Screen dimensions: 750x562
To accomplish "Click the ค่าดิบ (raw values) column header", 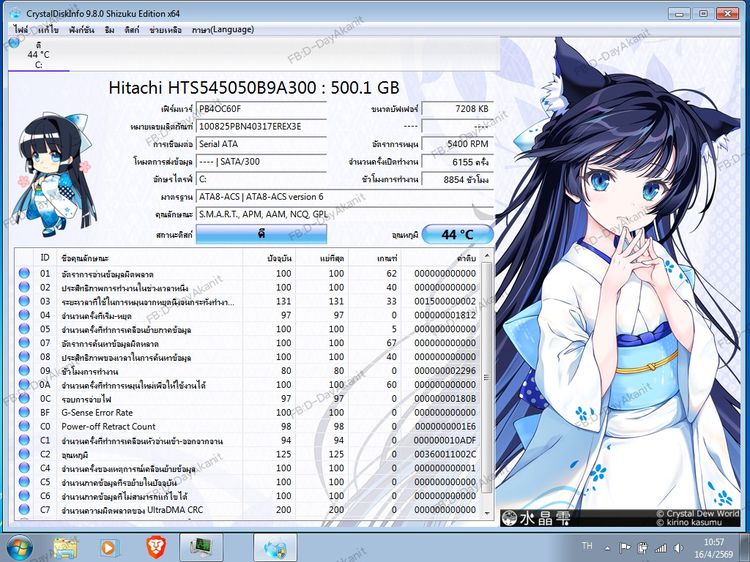I will pyautogui.click(x=440, y=258).
